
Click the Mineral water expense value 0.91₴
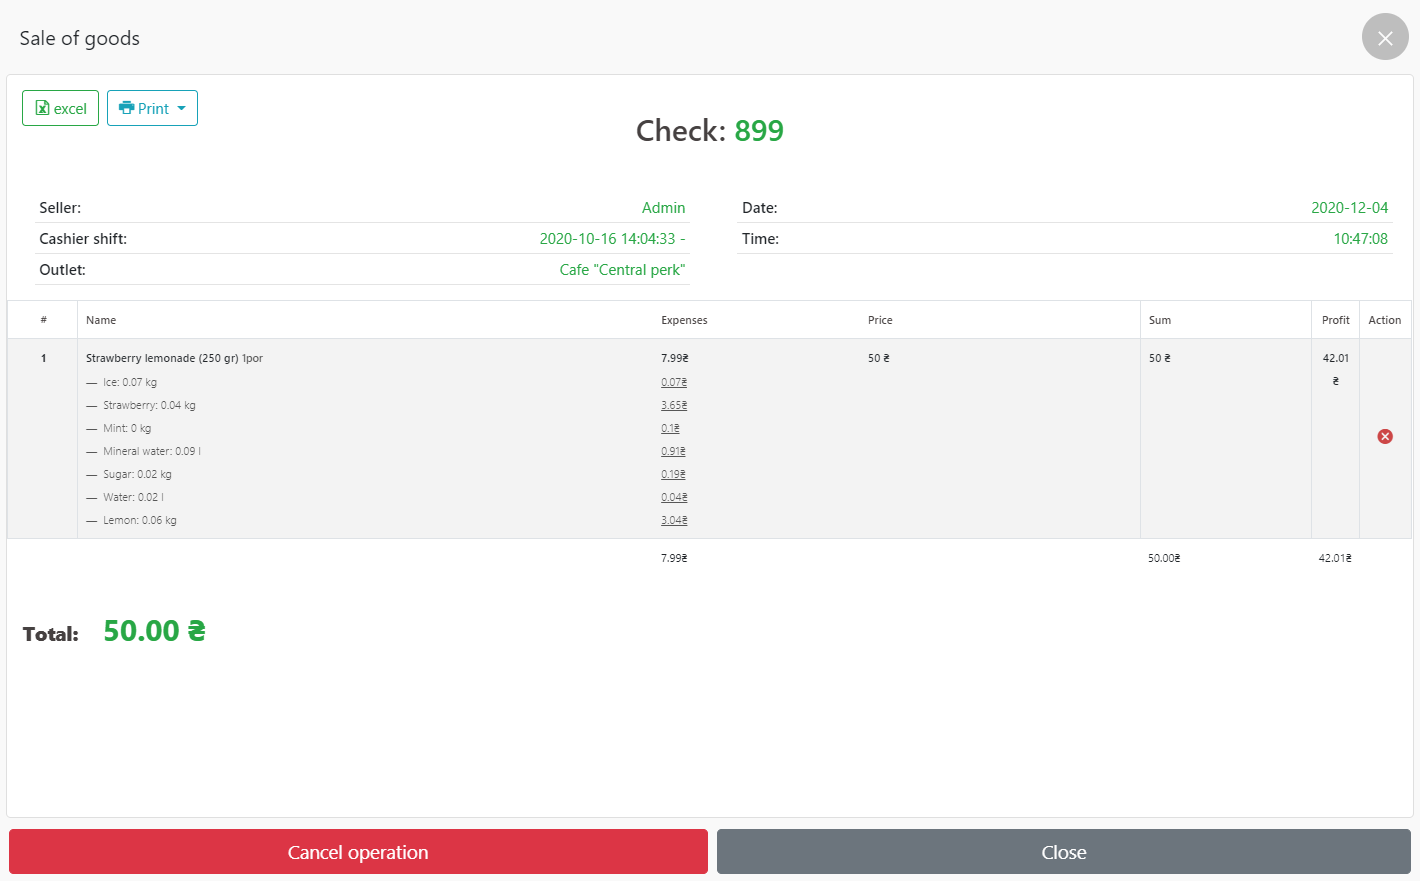point(673,452)
